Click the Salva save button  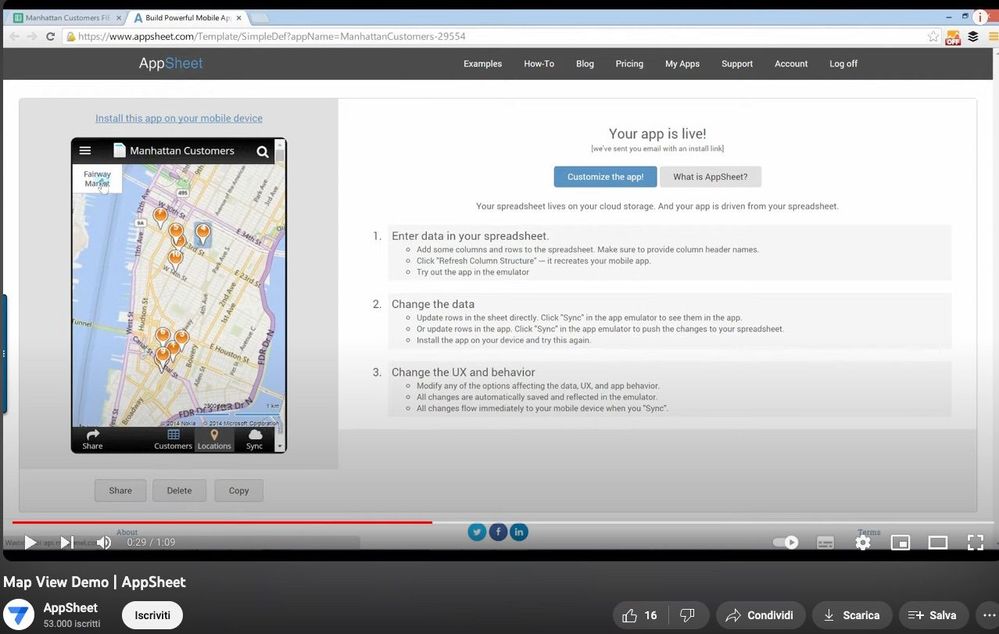click(933, 616)
